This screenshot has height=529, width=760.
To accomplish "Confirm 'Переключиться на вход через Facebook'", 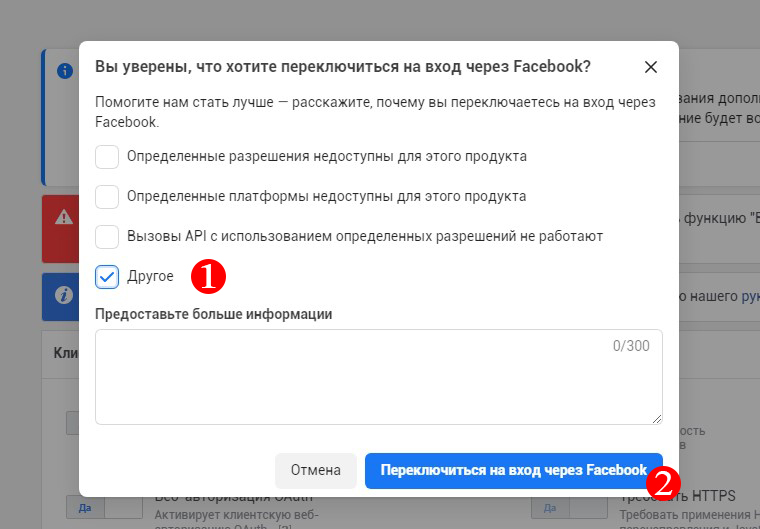I will [x=513, y=470].
